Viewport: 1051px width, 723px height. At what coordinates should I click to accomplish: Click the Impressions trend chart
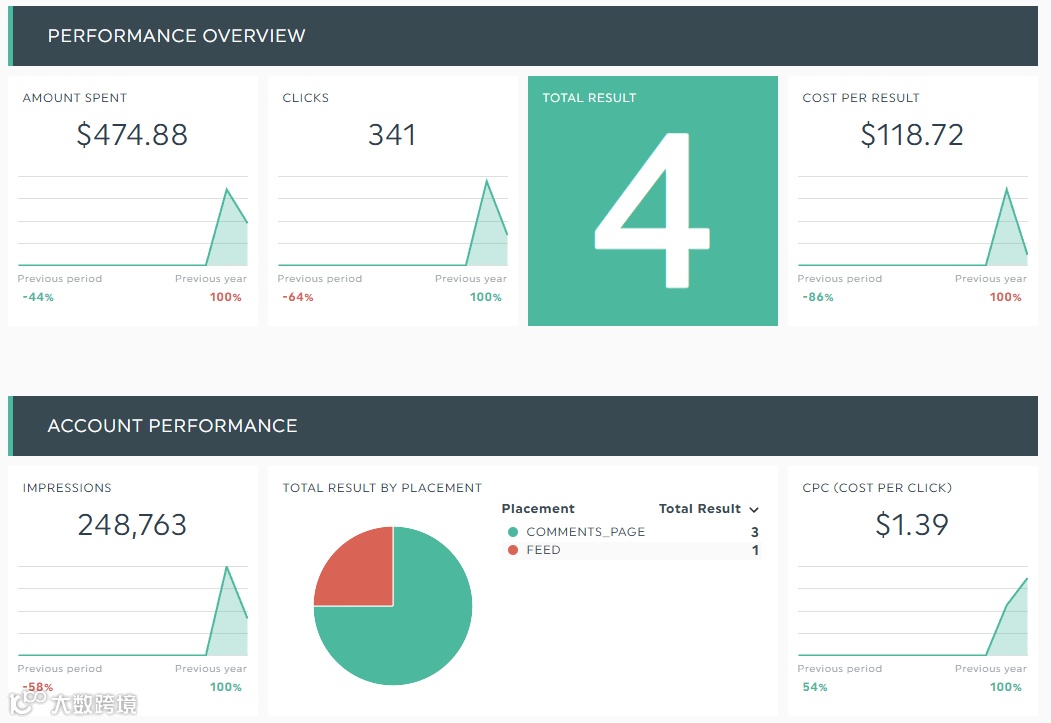click(133, 611)
